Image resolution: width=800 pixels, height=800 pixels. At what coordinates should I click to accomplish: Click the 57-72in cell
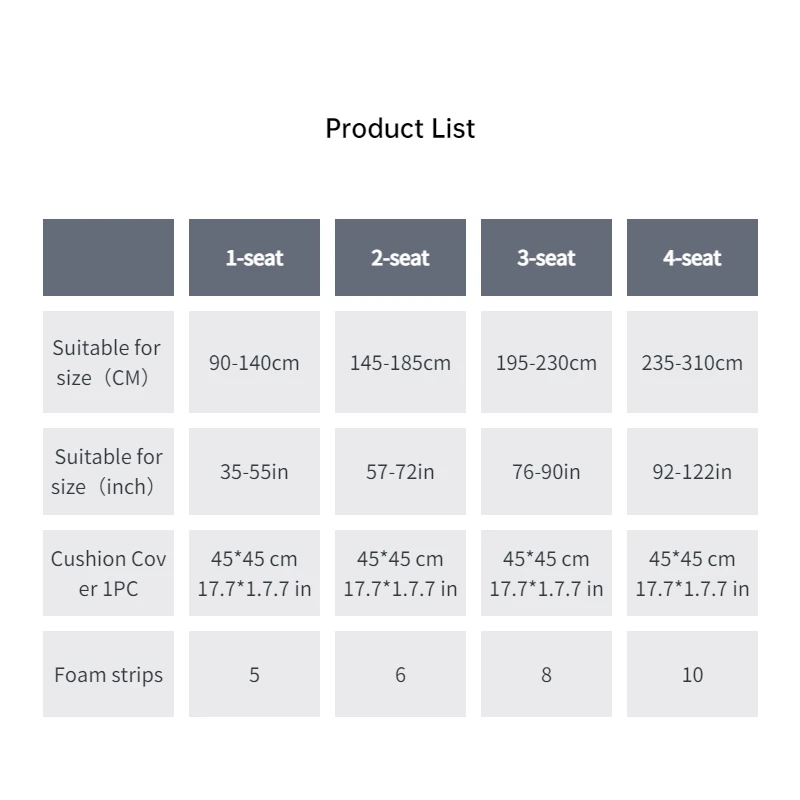(400, 471)
